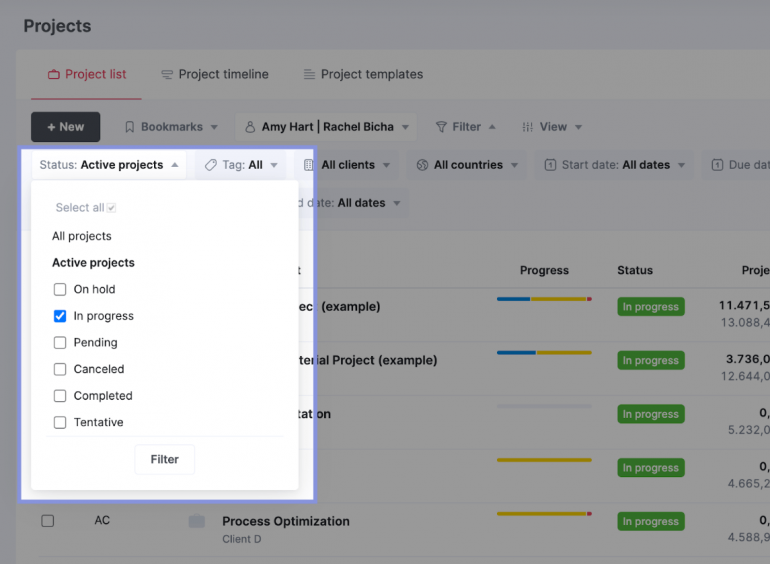Apply status selection with the Filter button
The image size is (770, 564).
tap(165, 459)
